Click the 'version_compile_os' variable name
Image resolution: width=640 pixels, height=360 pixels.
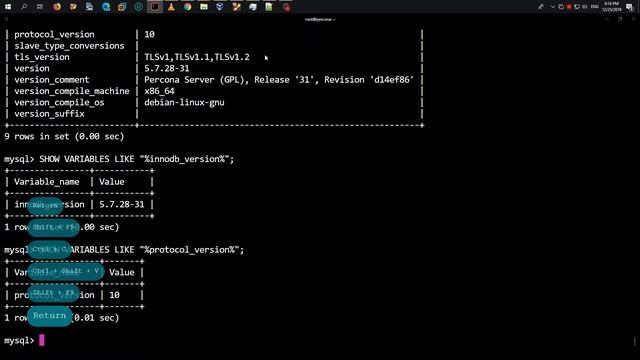pyautogui.click(x=59, y=102)
